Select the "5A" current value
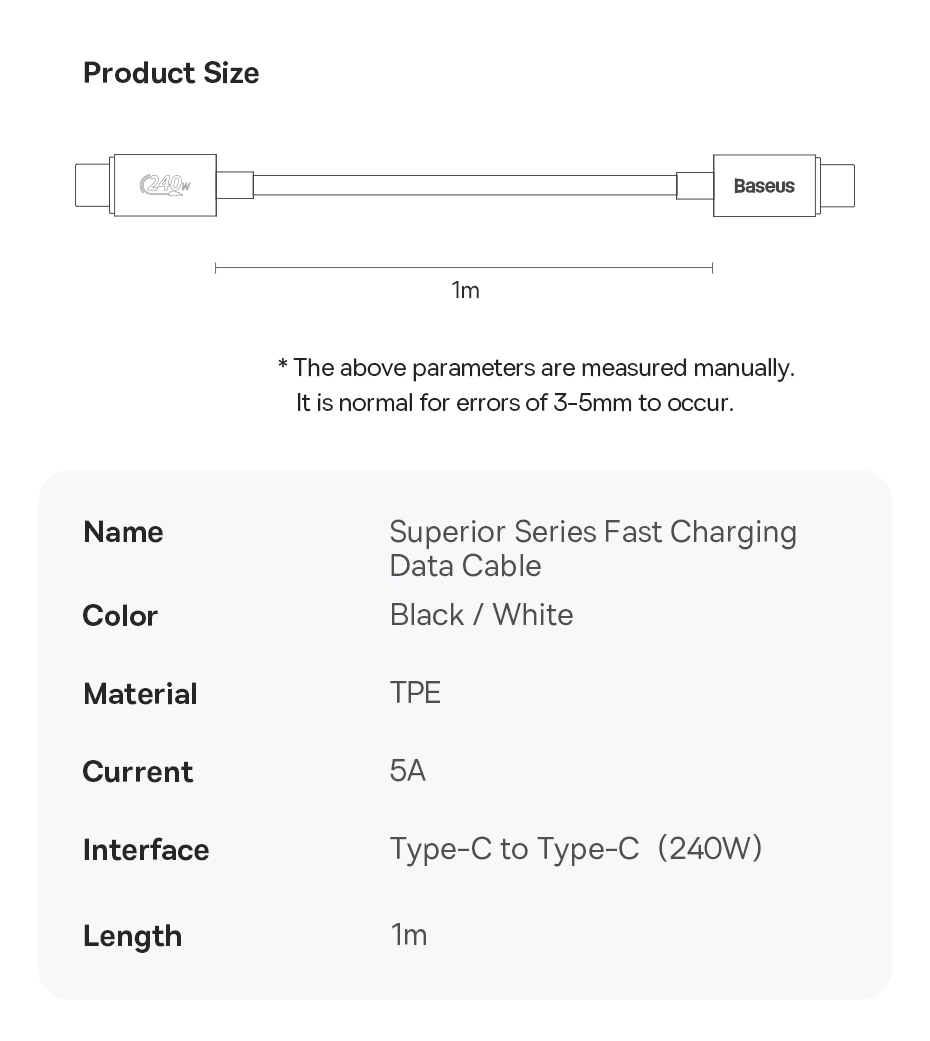Viewport: 930px width, 1041px height. pos(408,771)
